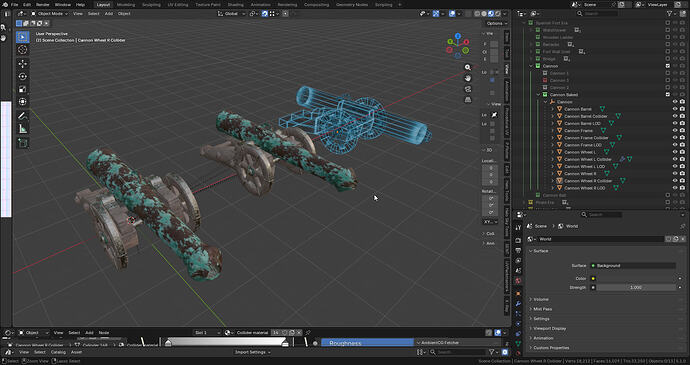The image size is (690, 365).
Task: Switch perspective/orthographic grid icon
Action: coord(468,100)
